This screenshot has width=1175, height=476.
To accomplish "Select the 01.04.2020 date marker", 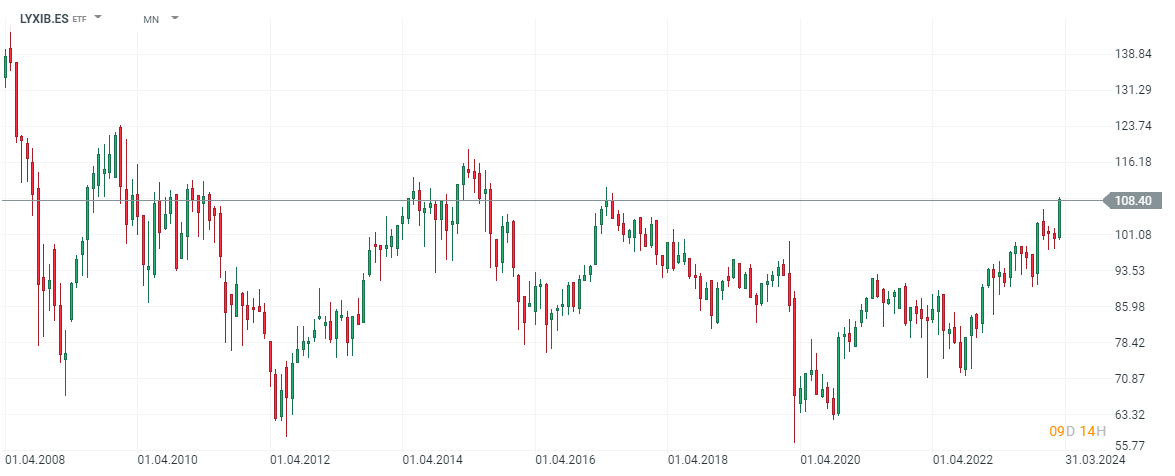I will [831, 460].
